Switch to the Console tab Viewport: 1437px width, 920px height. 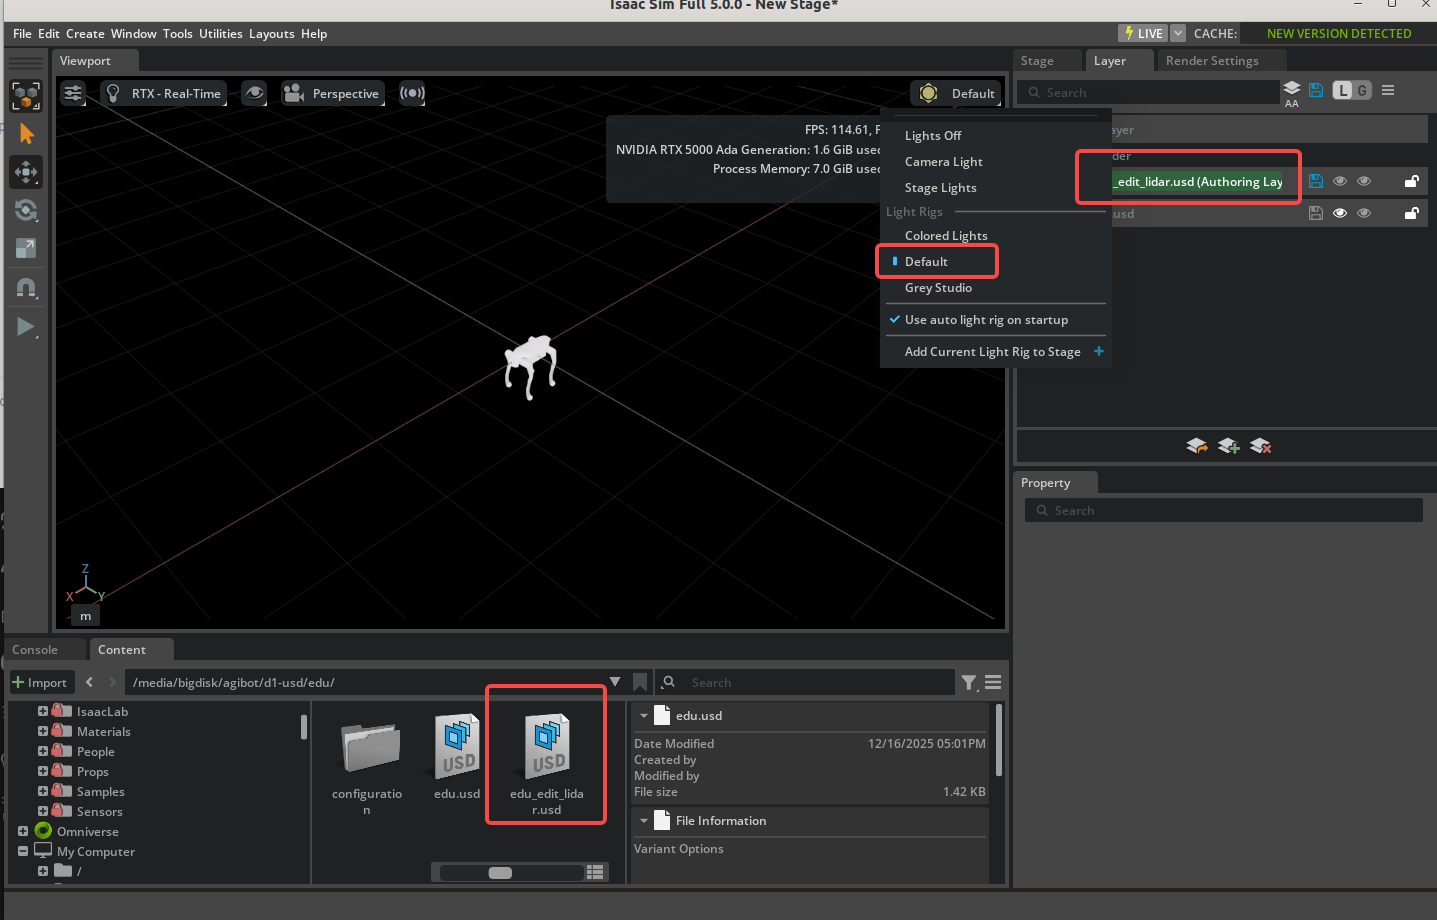35,650
